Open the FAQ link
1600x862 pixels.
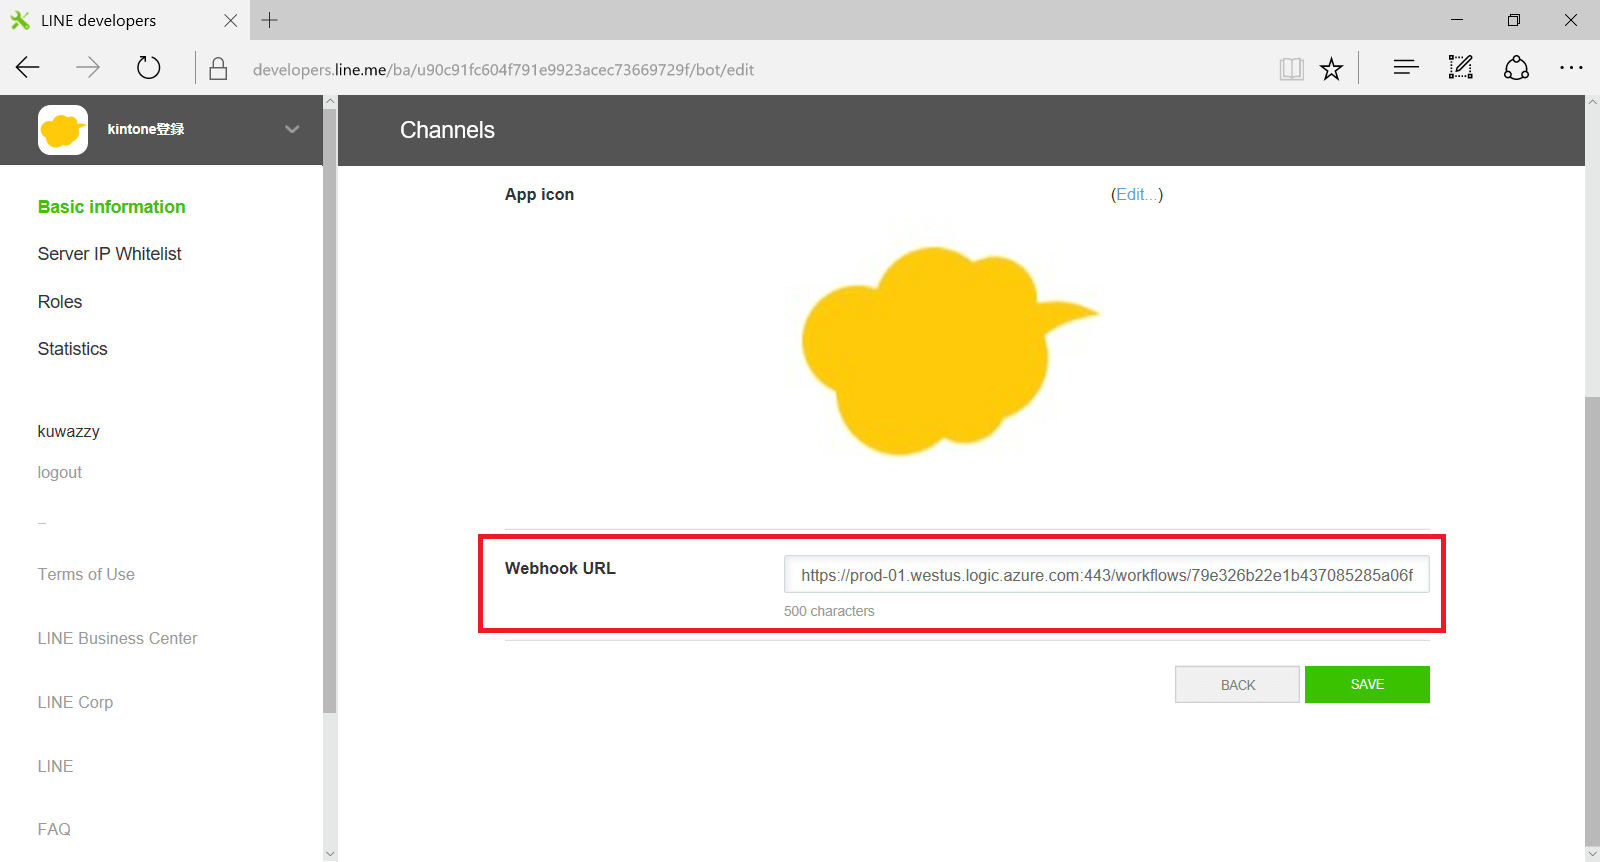pyautogui.click(x=54, y=830)
